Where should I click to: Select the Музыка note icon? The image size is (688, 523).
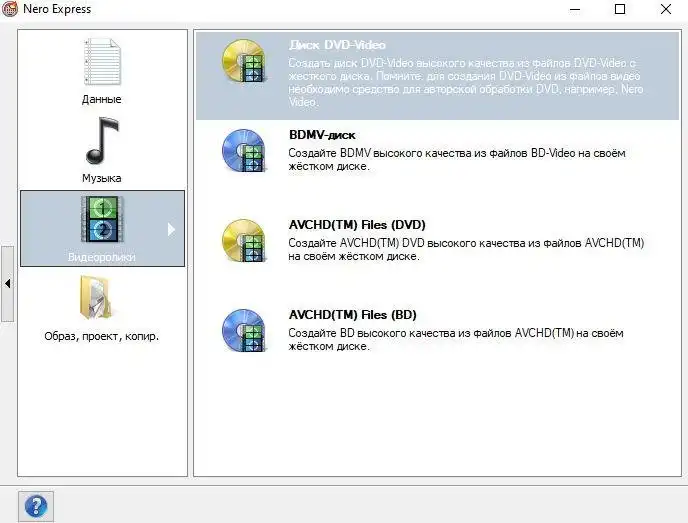click(102, 140)
